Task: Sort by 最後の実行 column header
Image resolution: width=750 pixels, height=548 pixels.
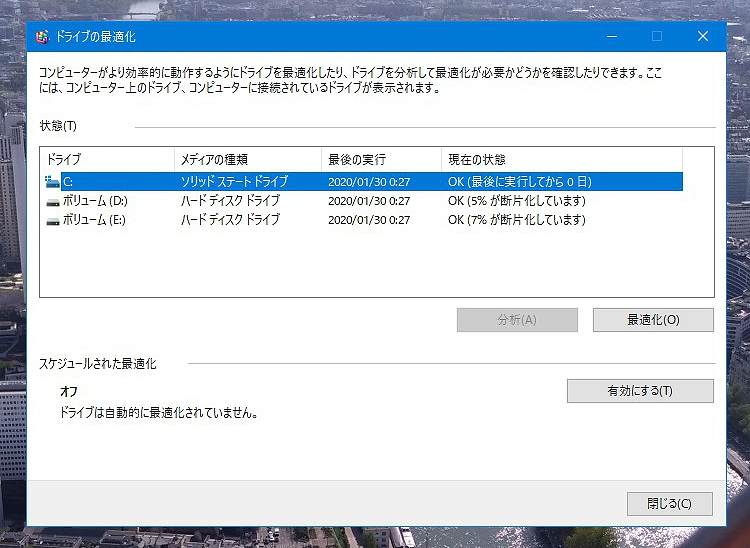Action: [x=381, y=159]
